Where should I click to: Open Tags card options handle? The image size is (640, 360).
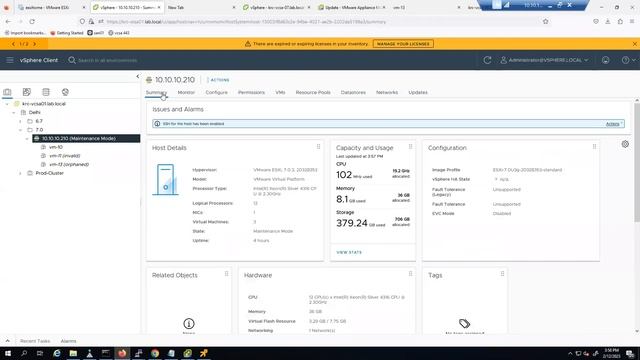point(502,274)
